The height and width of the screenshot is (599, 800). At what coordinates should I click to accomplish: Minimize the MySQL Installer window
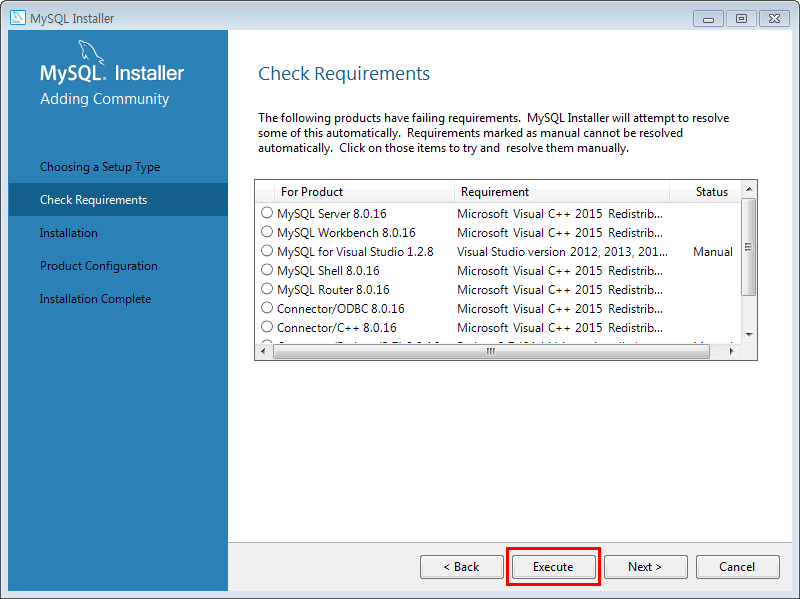coord(708,19)
